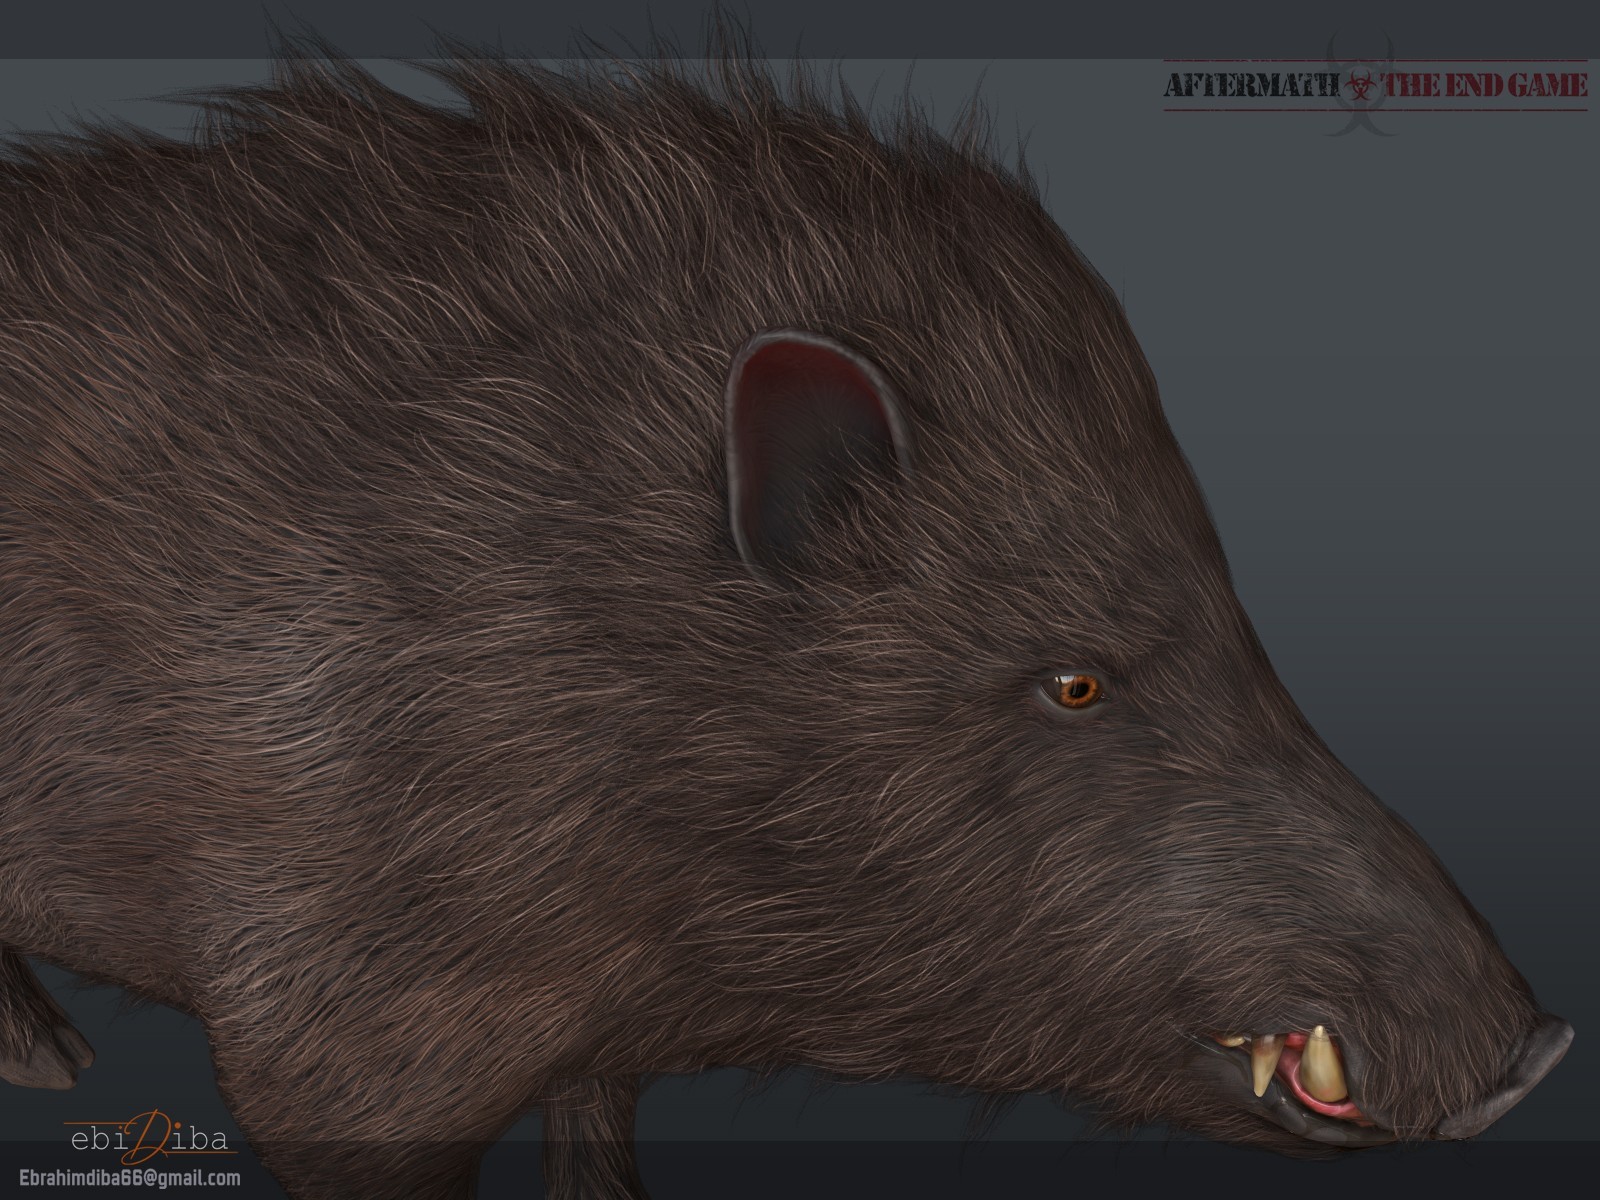Image resolution: width=1600 pixels, height=1200 pixels.
Task: Click the red biohazard symbol in title
Action: click(x=1360, y=87)
